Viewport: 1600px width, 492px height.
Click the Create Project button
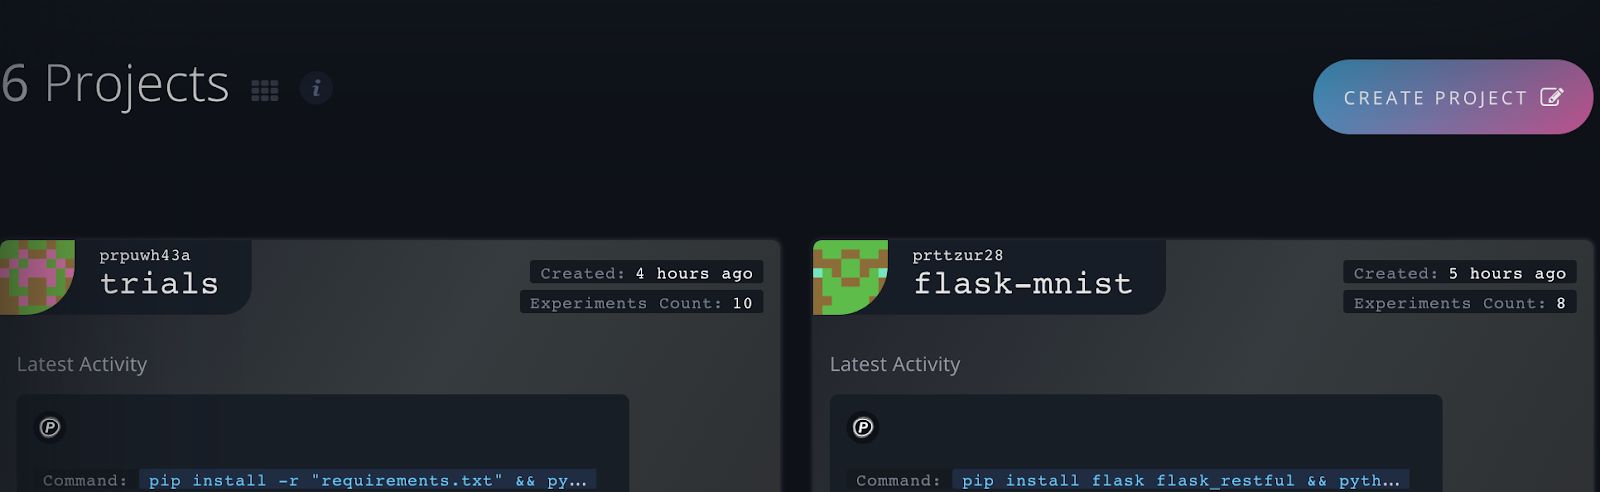point(1453,97)
